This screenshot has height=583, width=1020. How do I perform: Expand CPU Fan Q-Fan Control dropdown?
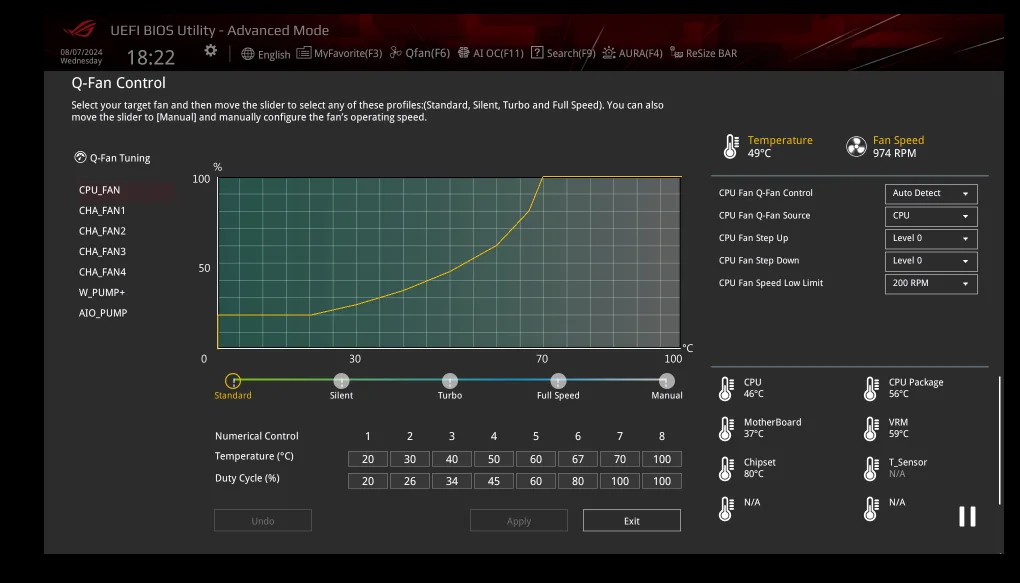click(931, 194)
